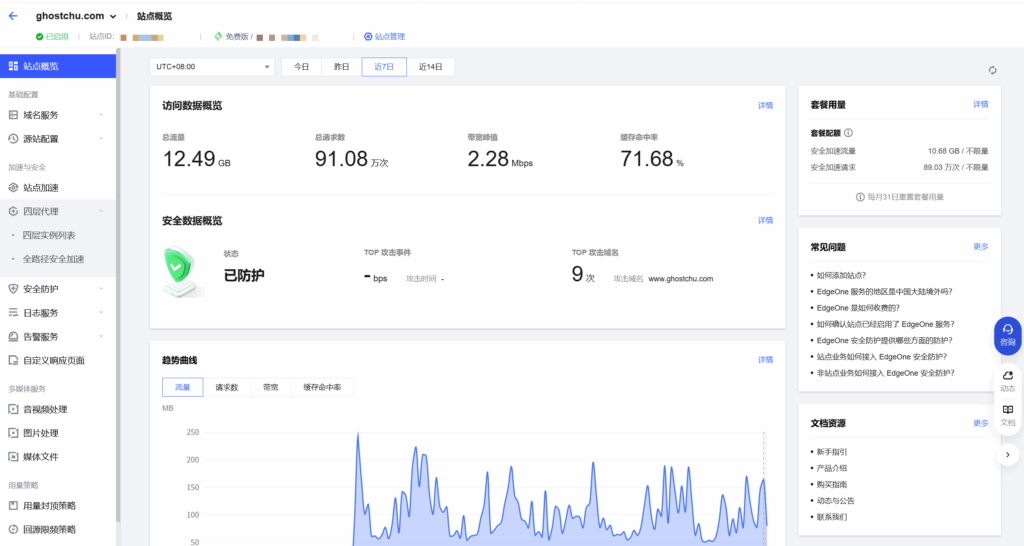This screenshot has height=546, width=1024.
Task: Open 站点管理 site management
Action: coord(384,37)
